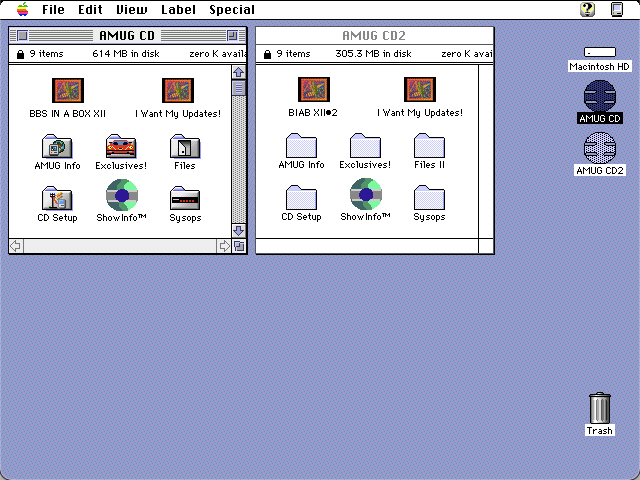Open the Apple menu
Viewport: 640px width, 480px height.
(23, 9)
